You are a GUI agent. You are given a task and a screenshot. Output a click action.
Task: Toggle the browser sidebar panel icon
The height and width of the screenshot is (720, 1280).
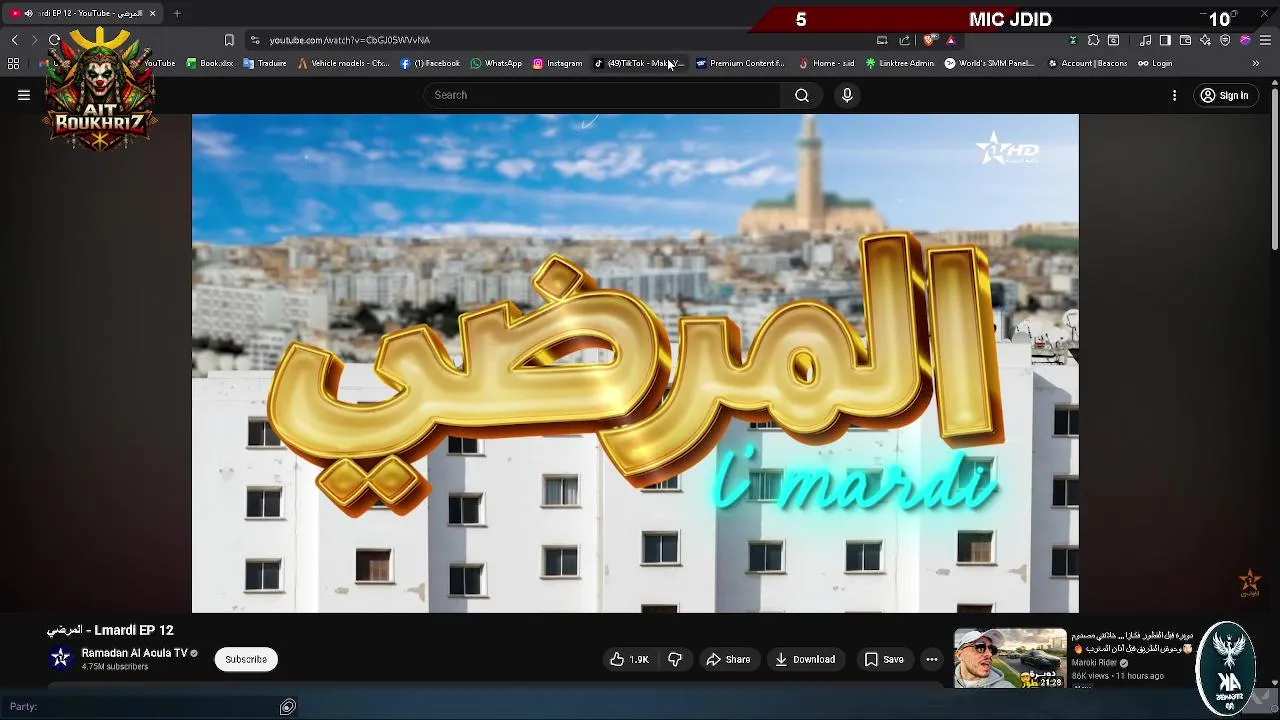pyautogui.click(x=1165, y=40)
